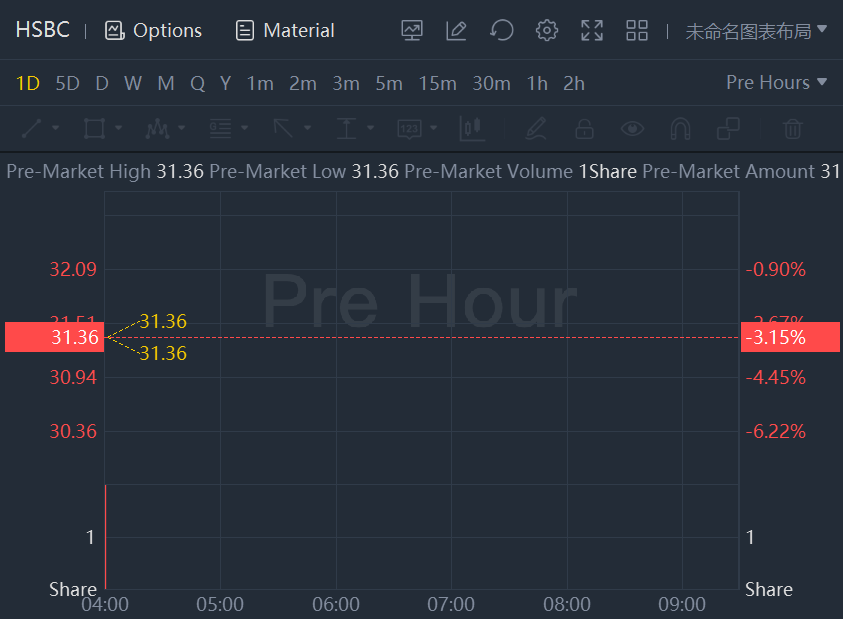843x619 pixels.
Task: Expand the rectangle shape tool dropdown arrow
Action: click(x=119, y=128)
